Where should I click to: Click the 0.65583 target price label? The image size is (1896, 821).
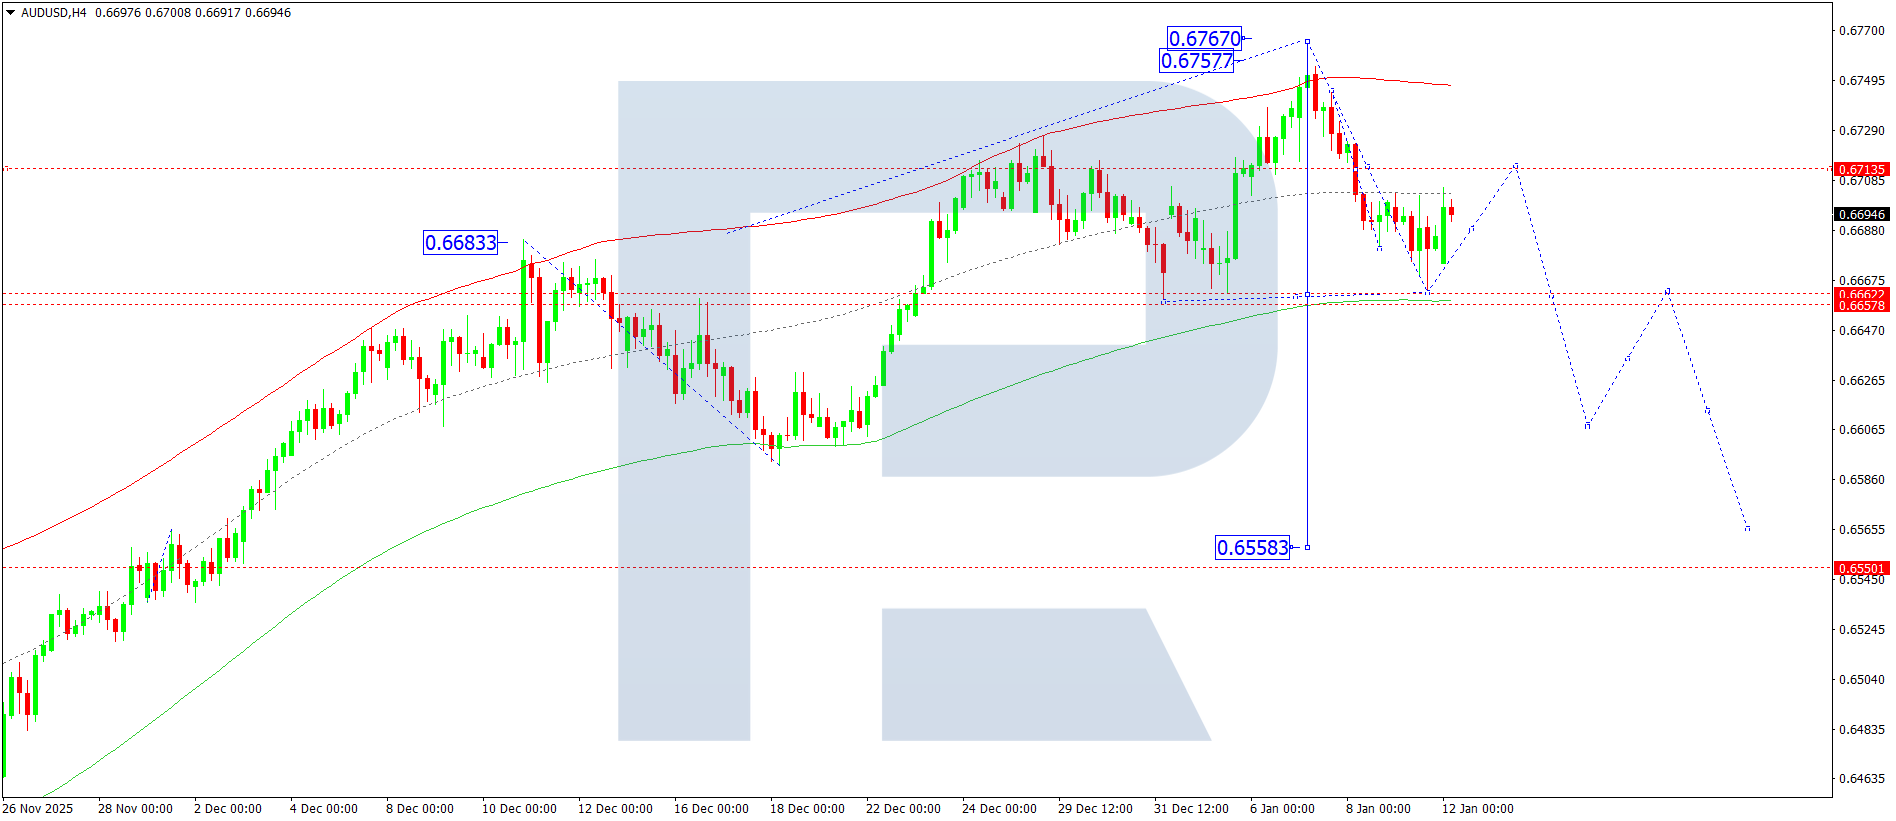tap(1252, 547)
